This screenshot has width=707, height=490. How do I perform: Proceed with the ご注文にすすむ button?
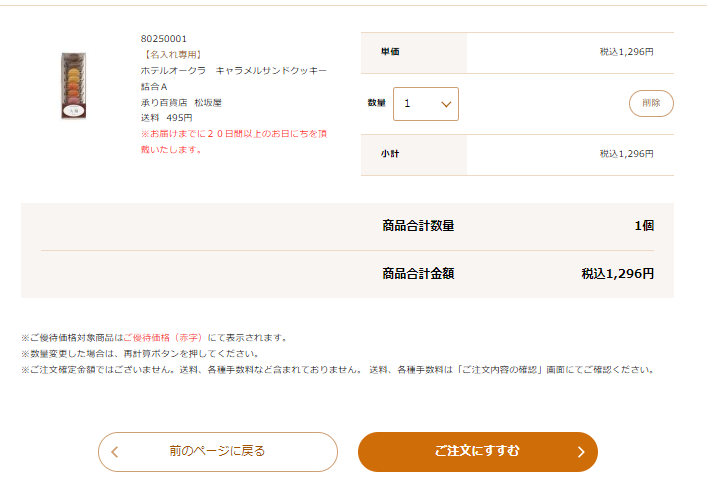[478, 452]
